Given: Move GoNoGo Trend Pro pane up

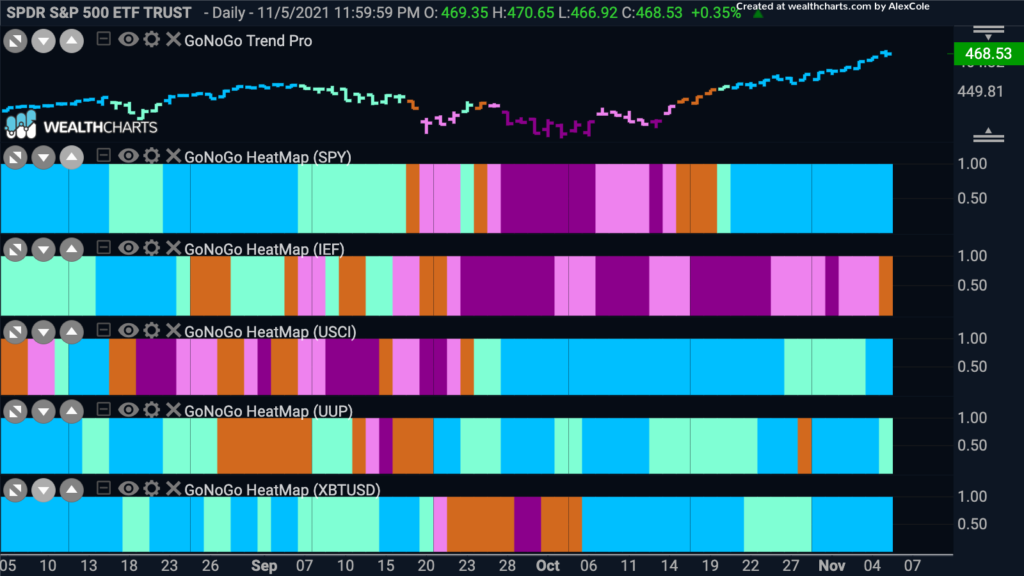Looking at the screenshot, I should pyautogui.click(x=72, y=41).
